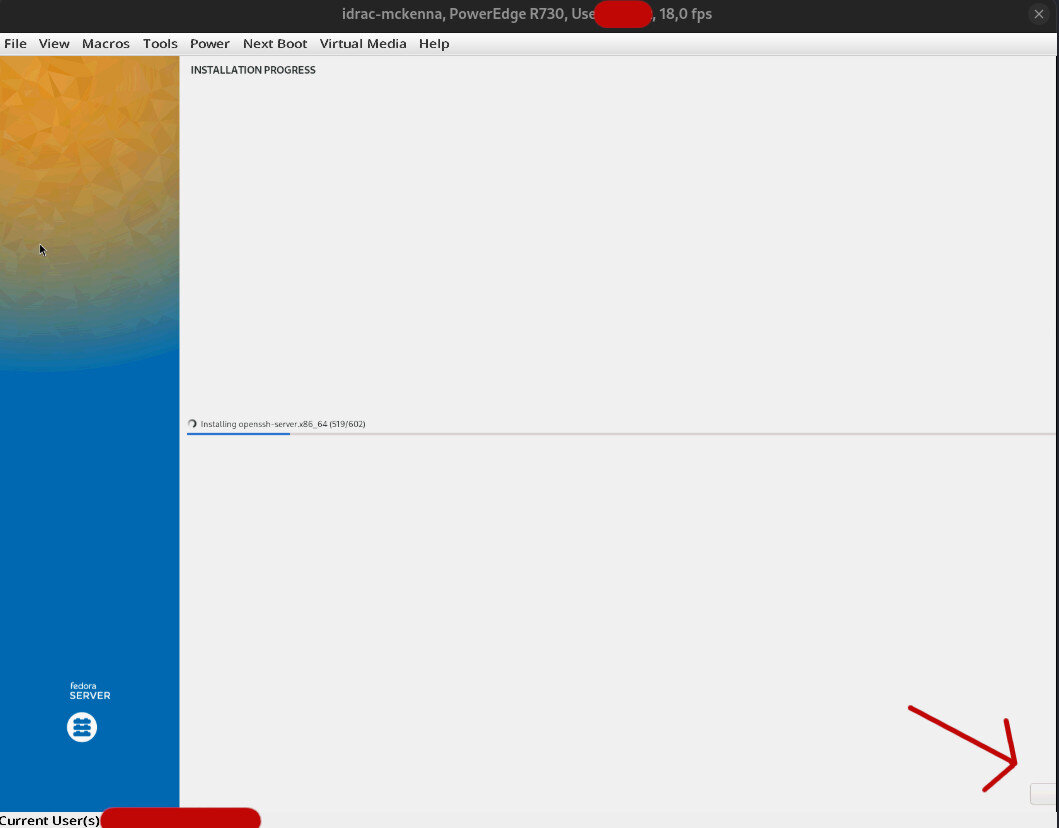The width and height of the screenshot is (1059, 828).
Task: Click the cut-off button at bottom right
Action: tap(1043, 794)
